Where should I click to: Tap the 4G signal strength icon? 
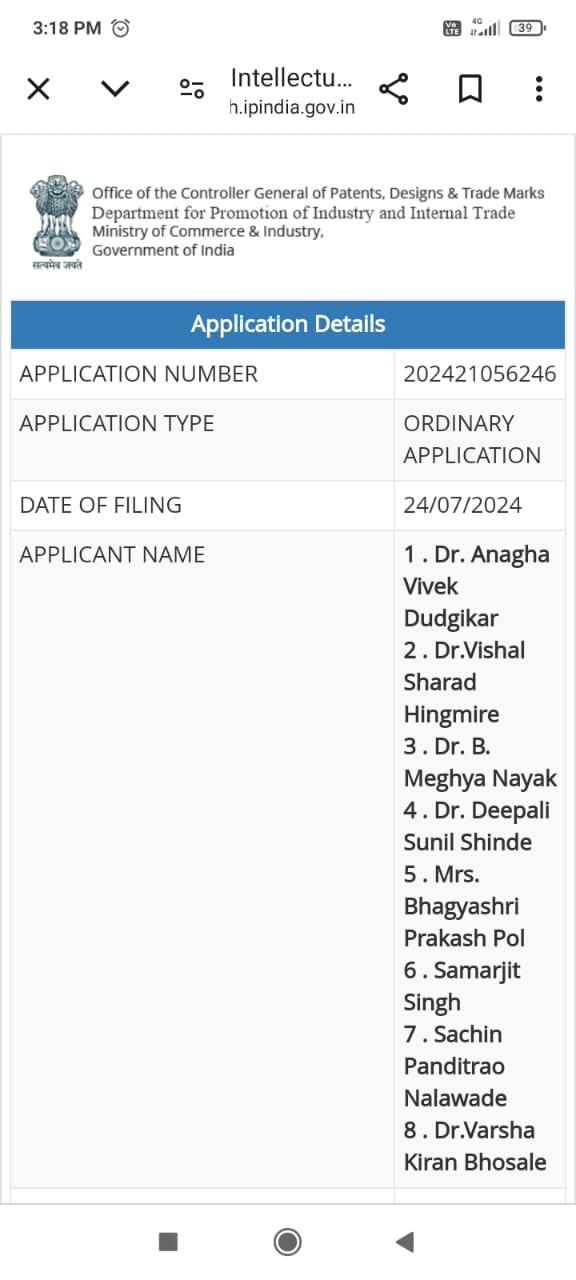click(484, 28)
